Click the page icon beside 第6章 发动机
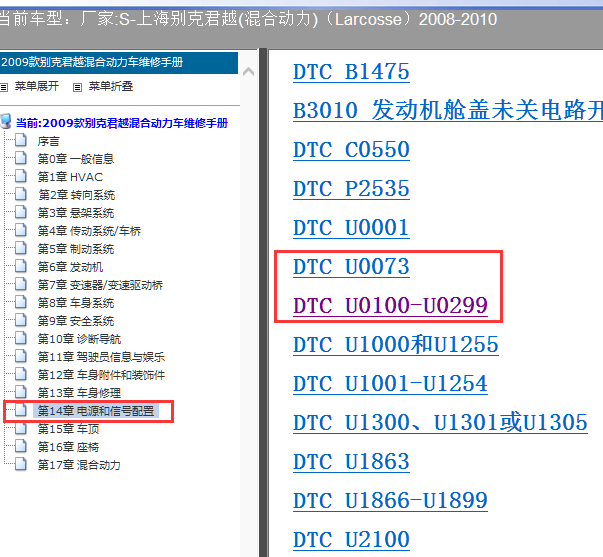603x557 pixels. [x=20, y=266]
